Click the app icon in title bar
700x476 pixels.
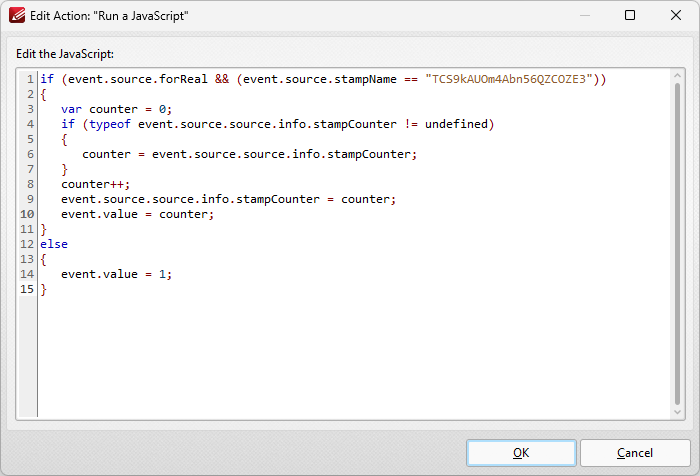(x=17, y=16)
